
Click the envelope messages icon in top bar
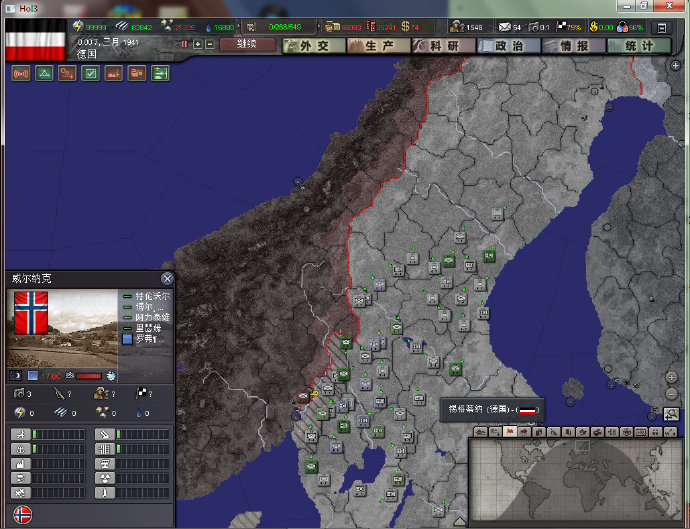click(505, 27)
